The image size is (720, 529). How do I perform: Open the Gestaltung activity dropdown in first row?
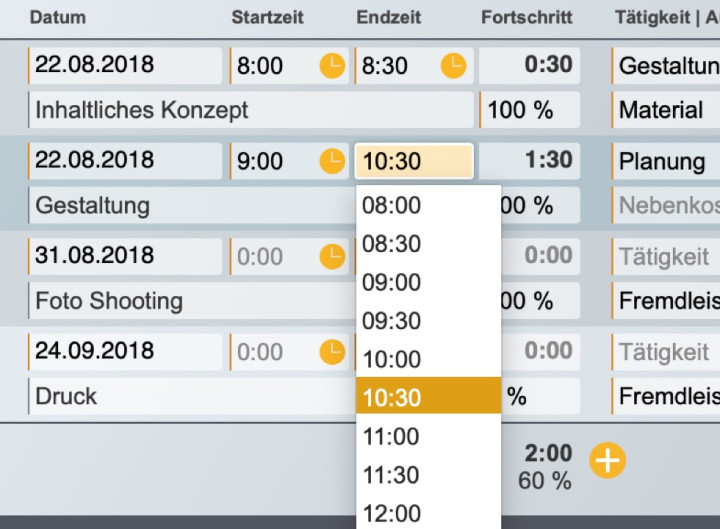coord(667,66)
